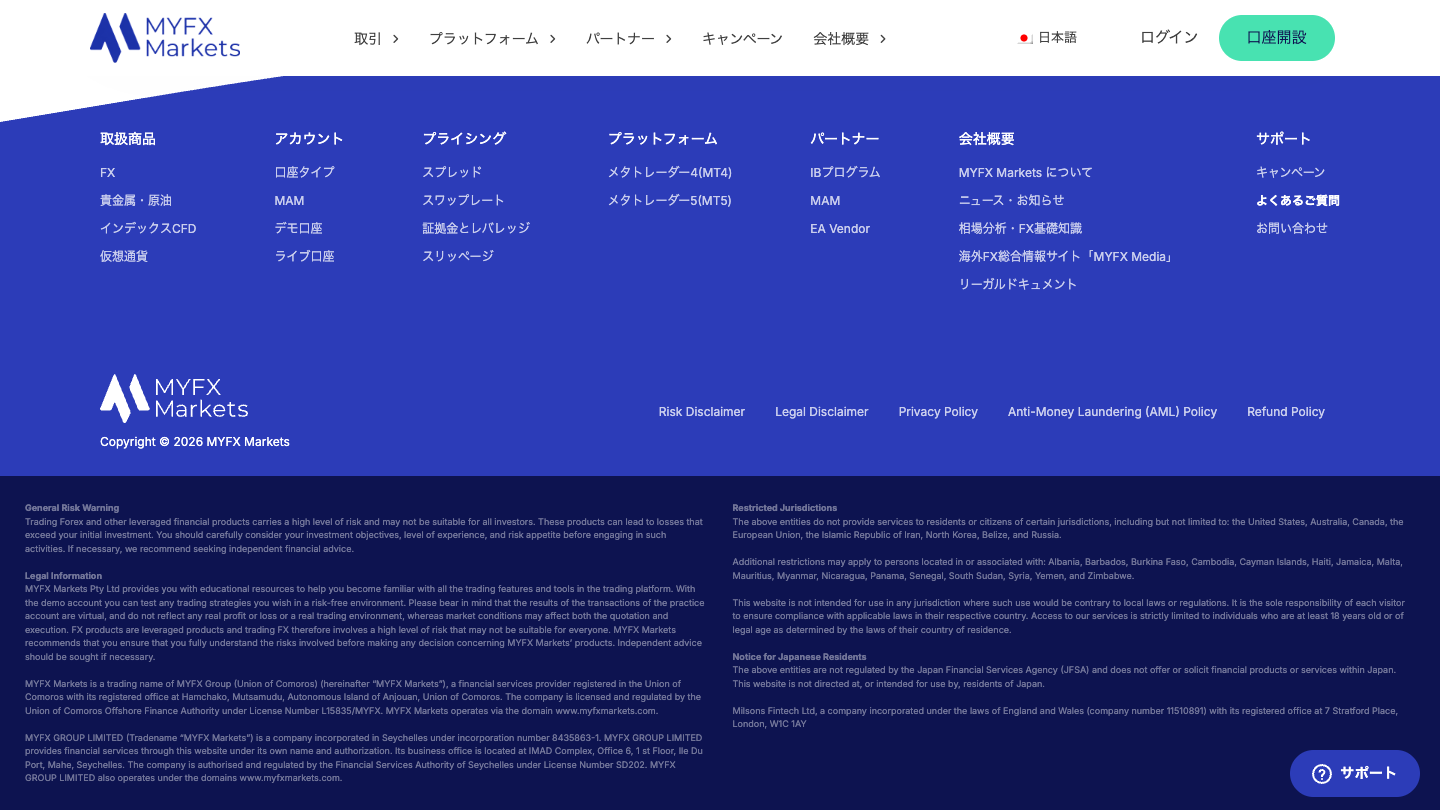Open the Risk Disclaimer link
The height and width of the screenshot is (810, 1440).
tap(702, 412)
